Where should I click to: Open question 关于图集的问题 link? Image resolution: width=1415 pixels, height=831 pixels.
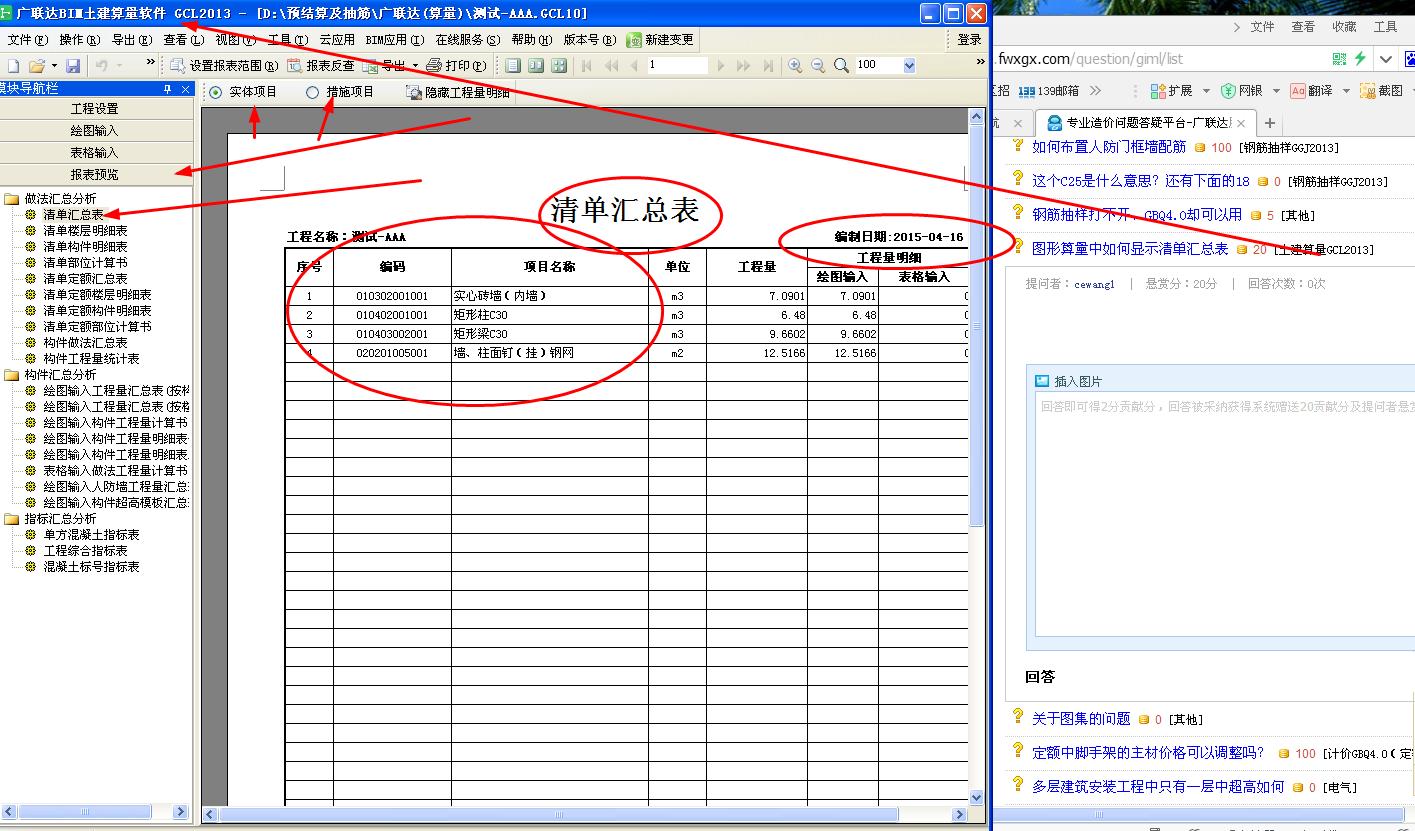[x=1081, y=719]
